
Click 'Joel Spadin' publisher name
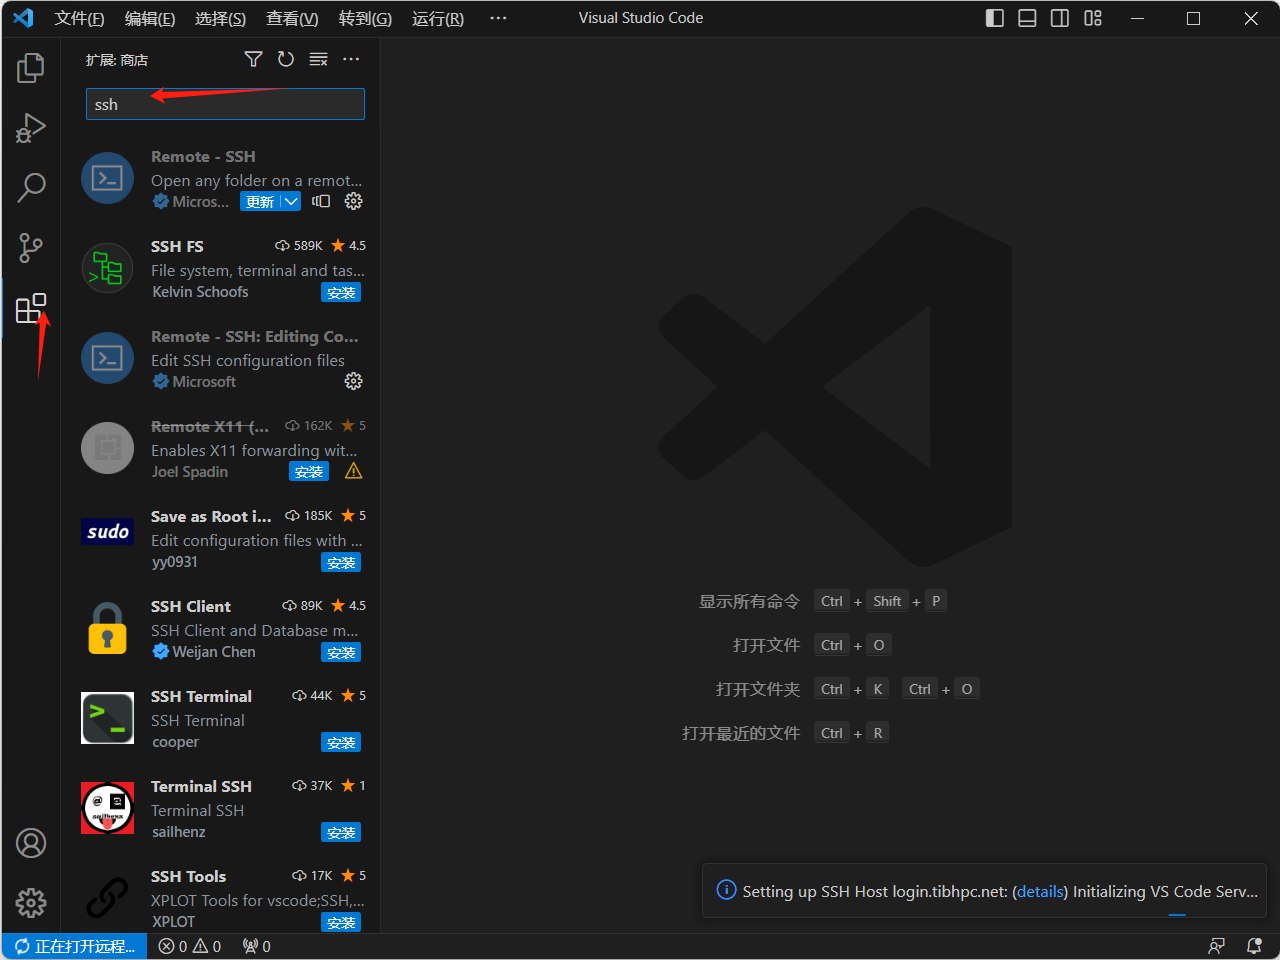pyautogui.click(x=190, y=472)
